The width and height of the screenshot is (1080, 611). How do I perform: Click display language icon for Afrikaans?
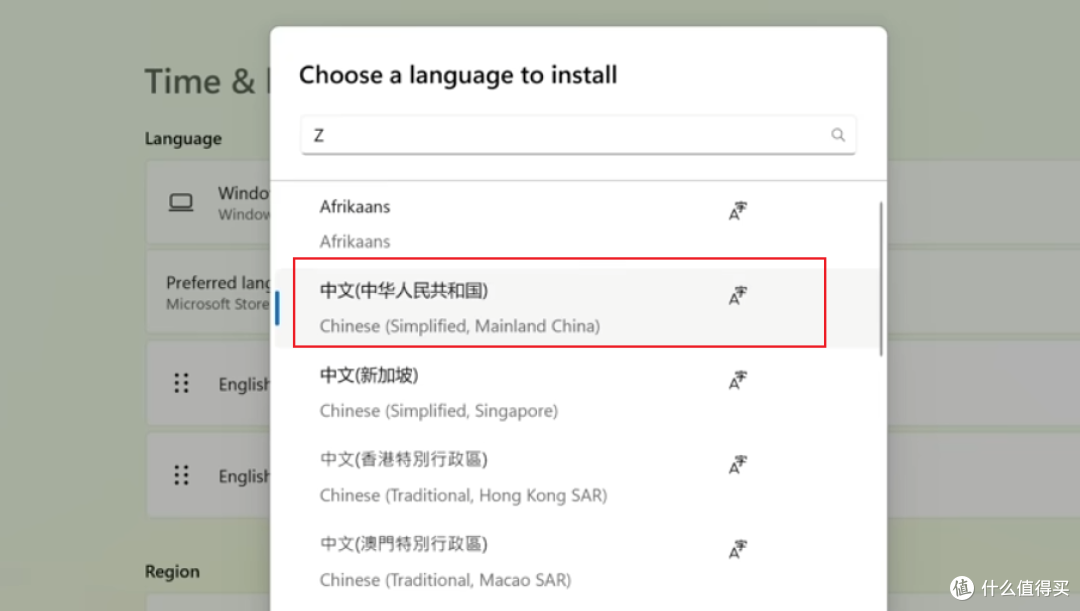(x=738, y=211)
